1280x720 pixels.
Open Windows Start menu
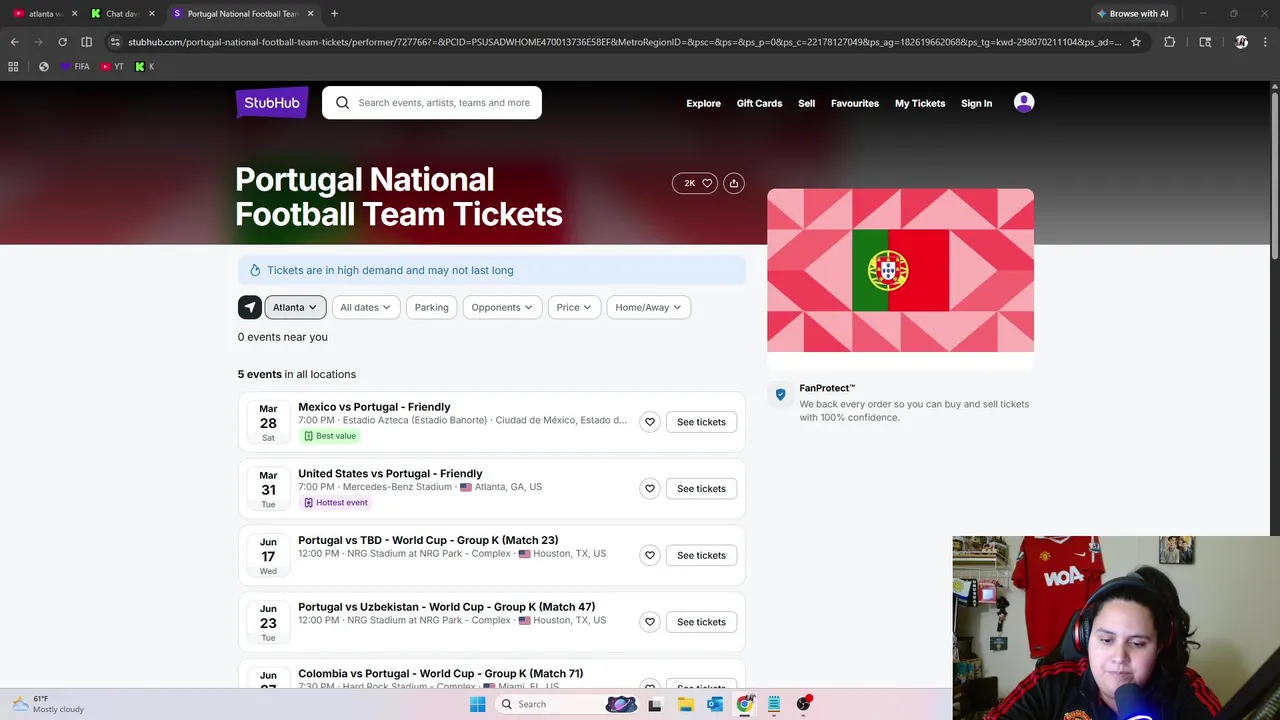coord(478,704)
